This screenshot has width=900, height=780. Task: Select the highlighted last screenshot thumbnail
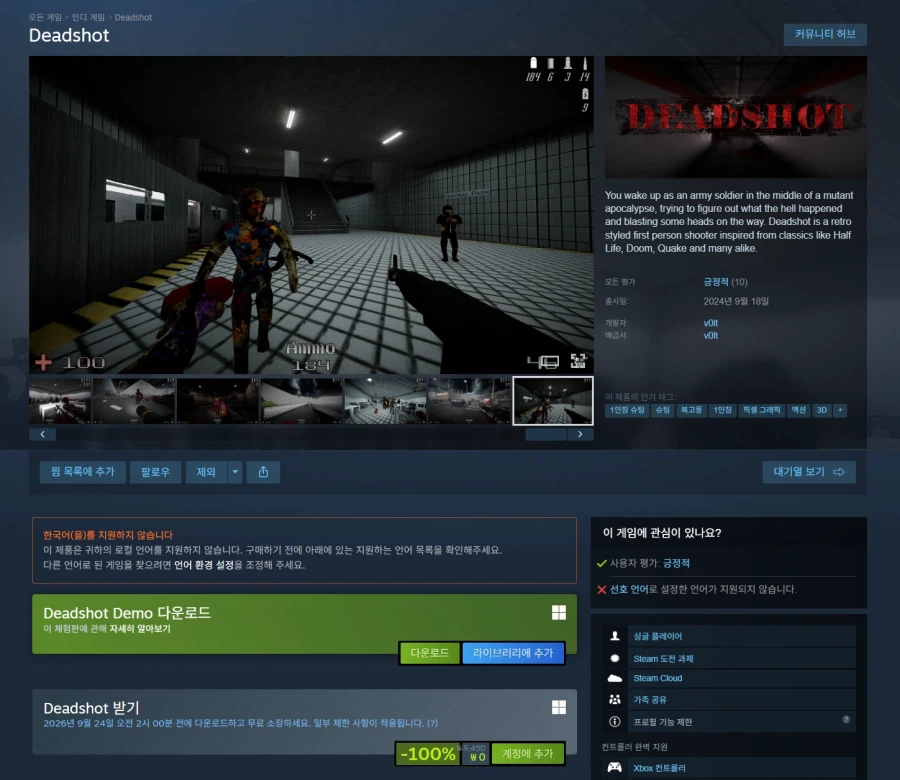553,401
